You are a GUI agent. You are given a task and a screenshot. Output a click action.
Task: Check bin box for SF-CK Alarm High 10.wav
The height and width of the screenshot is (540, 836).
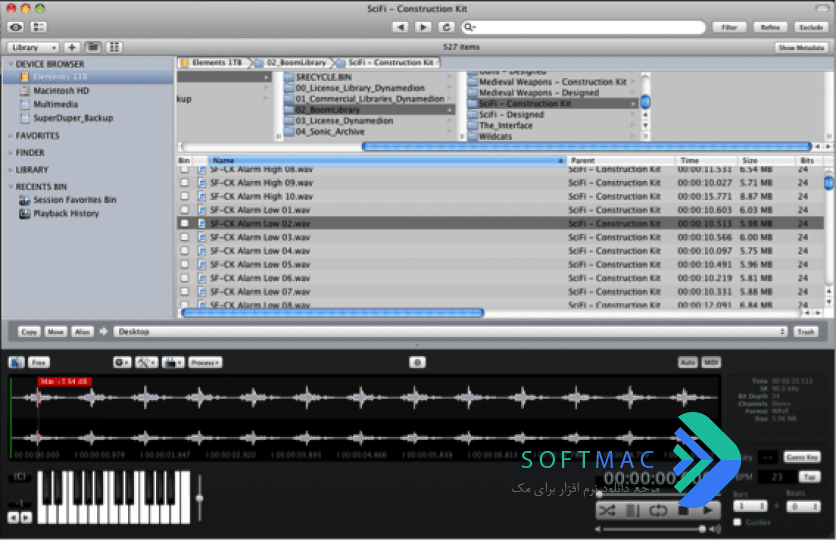(184, 196)
